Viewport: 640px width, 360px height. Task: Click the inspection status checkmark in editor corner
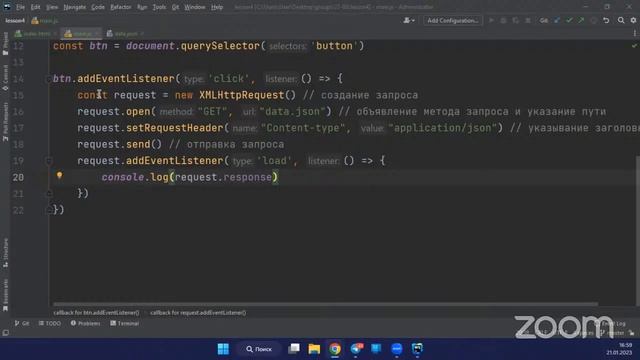[634, 46]
